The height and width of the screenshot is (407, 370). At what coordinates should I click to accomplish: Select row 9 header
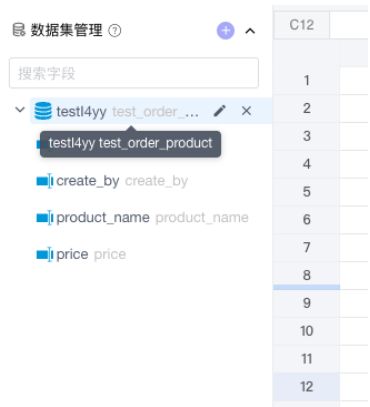pyautogui.click(x=306, y=303)
